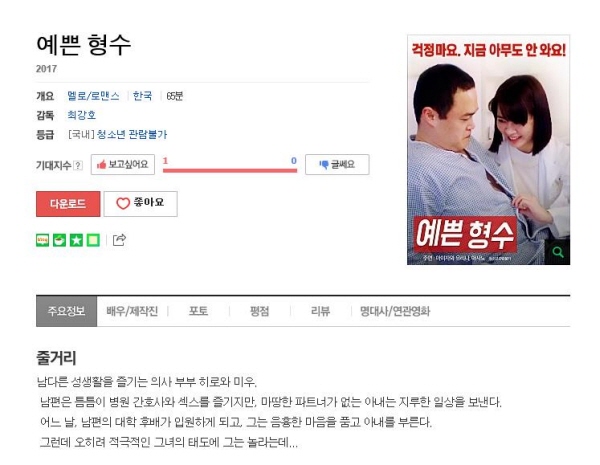Click the red 다운로드 button
The image size is (600, 465).
[68, 204]
